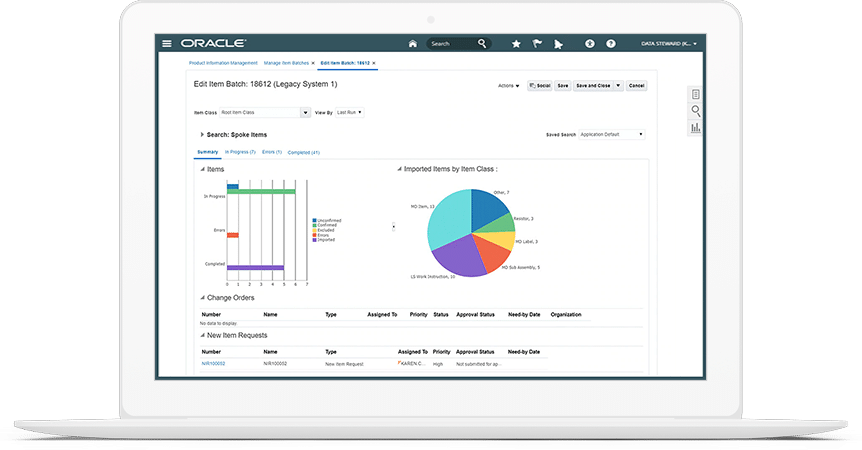Click the Unconfirmed legend color swatch

tap(314, 220)
